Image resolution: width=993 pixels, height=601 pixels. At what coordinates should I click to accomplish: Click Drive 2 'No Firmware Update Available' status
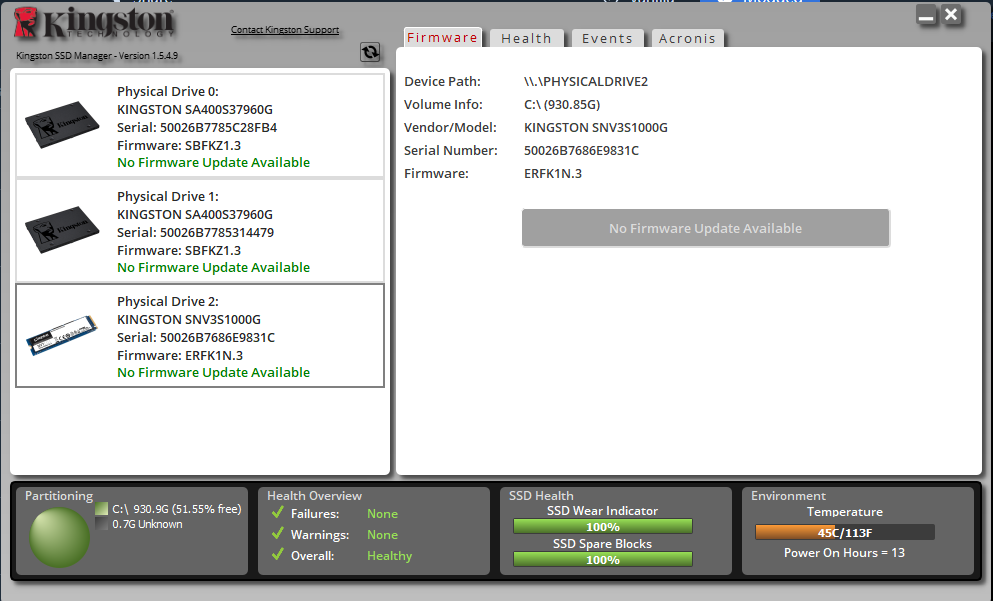tap(213, 372)
